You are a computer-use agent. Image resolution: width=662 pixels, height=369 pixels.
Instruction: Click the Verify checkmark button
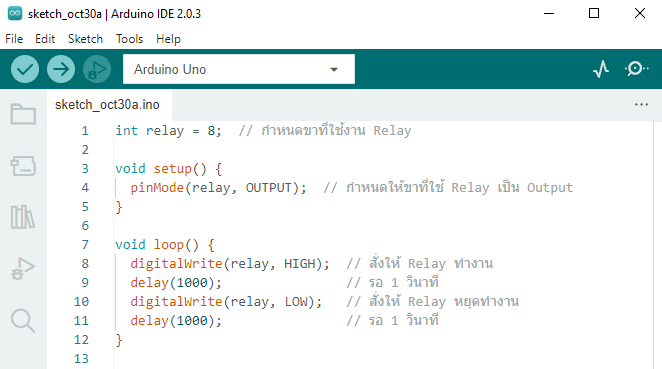25,69
